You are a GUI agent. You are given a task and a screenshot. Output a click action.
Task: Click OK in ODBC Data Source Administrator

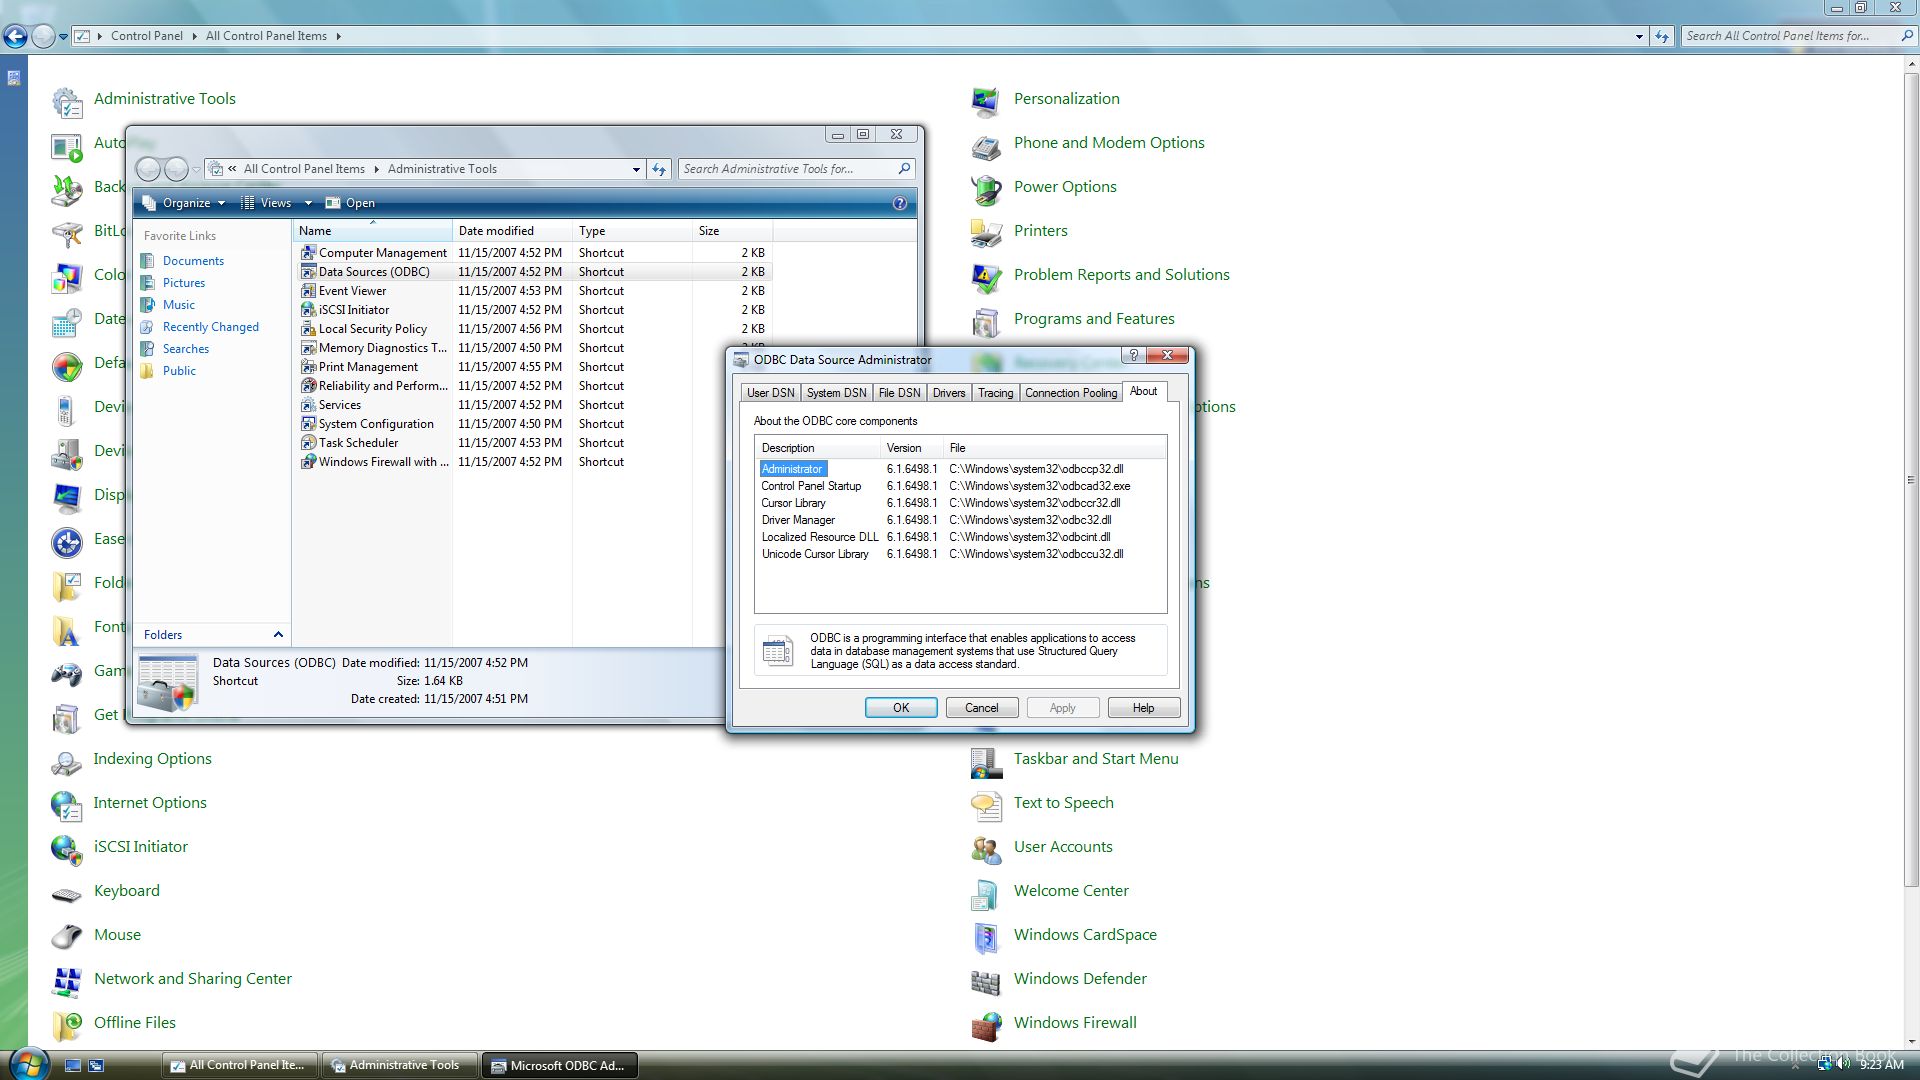901,708
